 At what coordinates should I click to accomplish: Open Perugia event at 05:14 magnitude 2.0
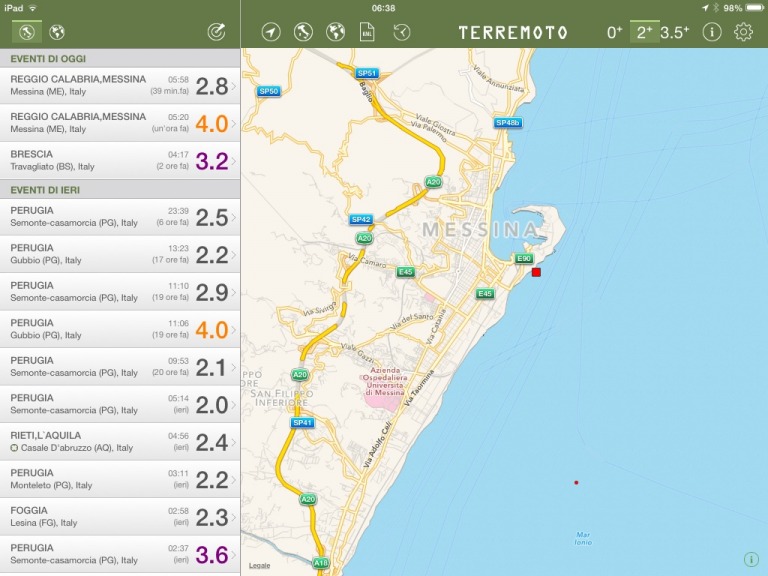point(120,404)
